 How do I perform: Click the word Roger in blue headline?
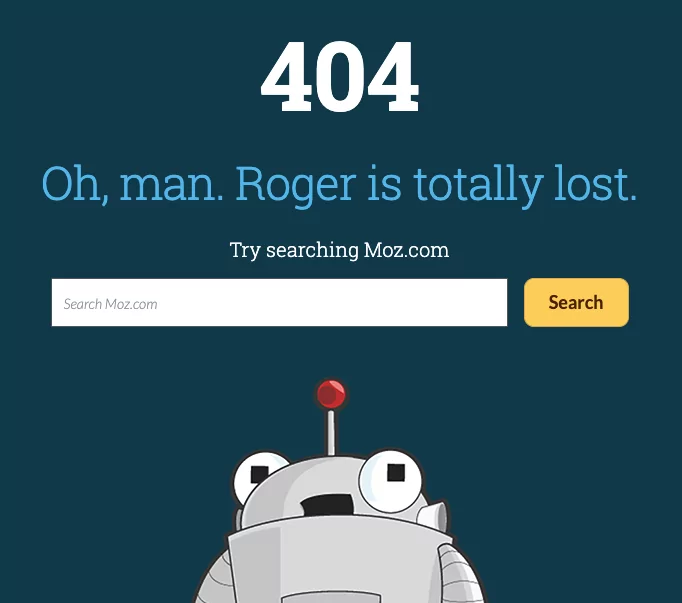pyautogui.click(x=296, y=184)
